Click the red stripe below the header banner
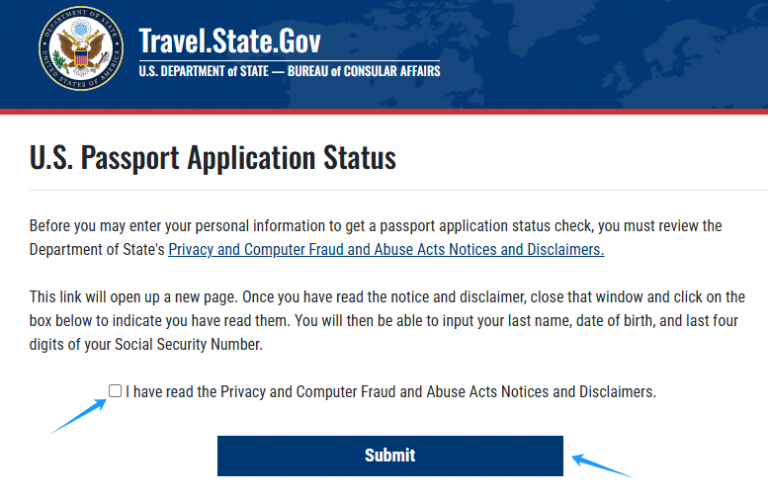 [x=384, y=111]
